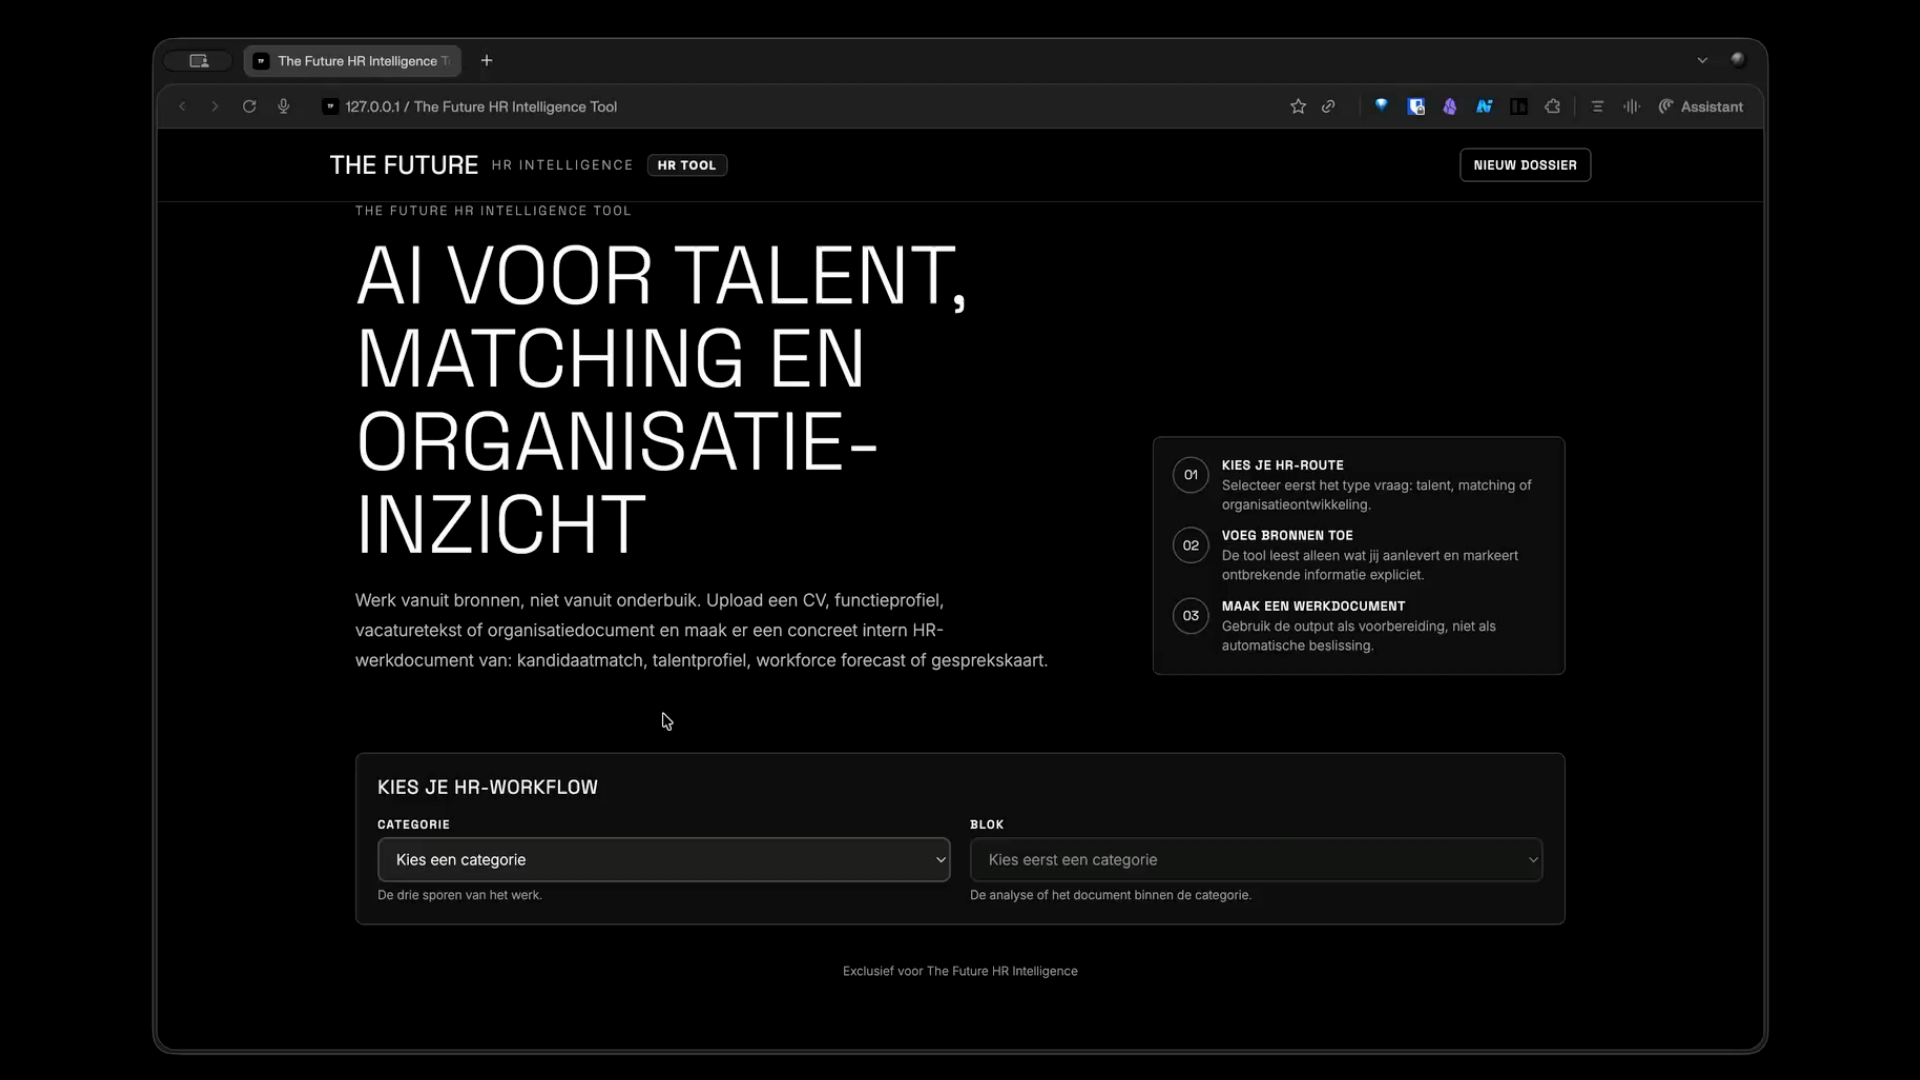Screen dimensions: 1920x1080
Task: Click the address bar URL field
Action: coord(480,106)
